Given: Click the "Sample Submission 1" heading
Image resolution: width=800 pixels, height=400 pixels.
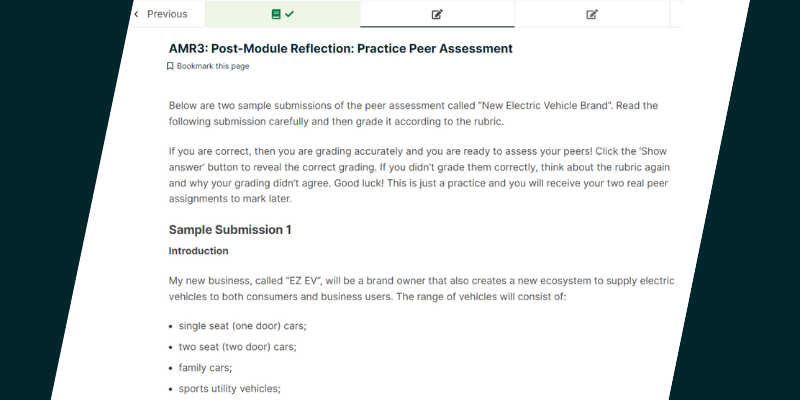Looking at the screenshot, I should tap(230, 229).
